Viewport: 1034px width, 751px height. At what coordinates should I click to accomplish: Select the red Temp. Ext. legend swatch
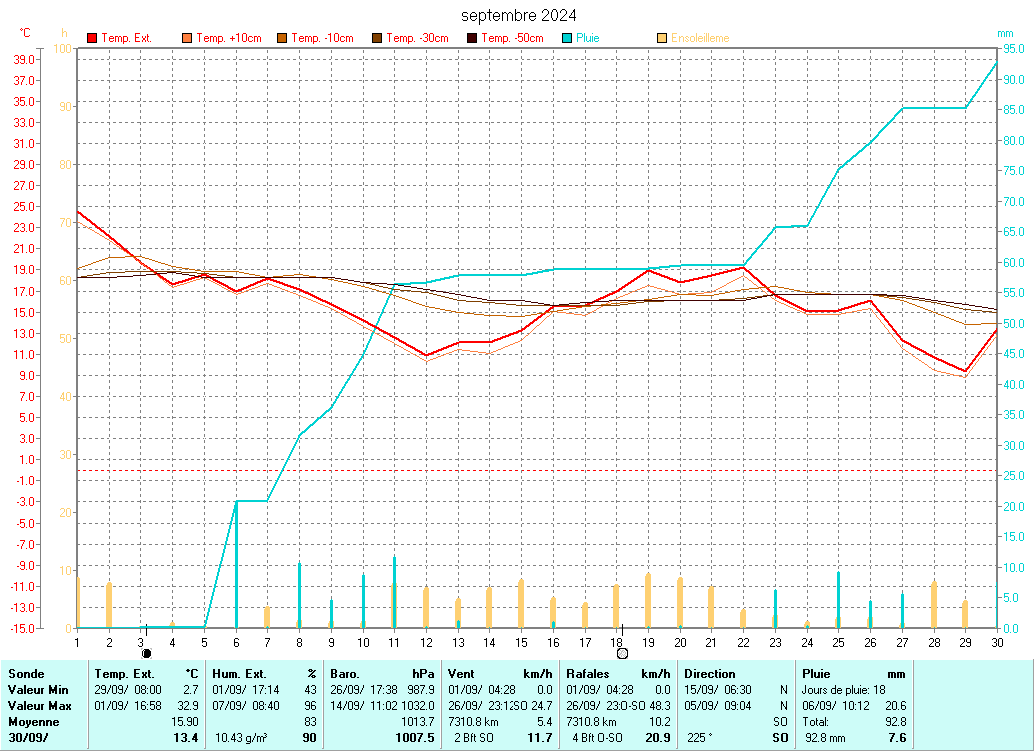pos(92,38)
